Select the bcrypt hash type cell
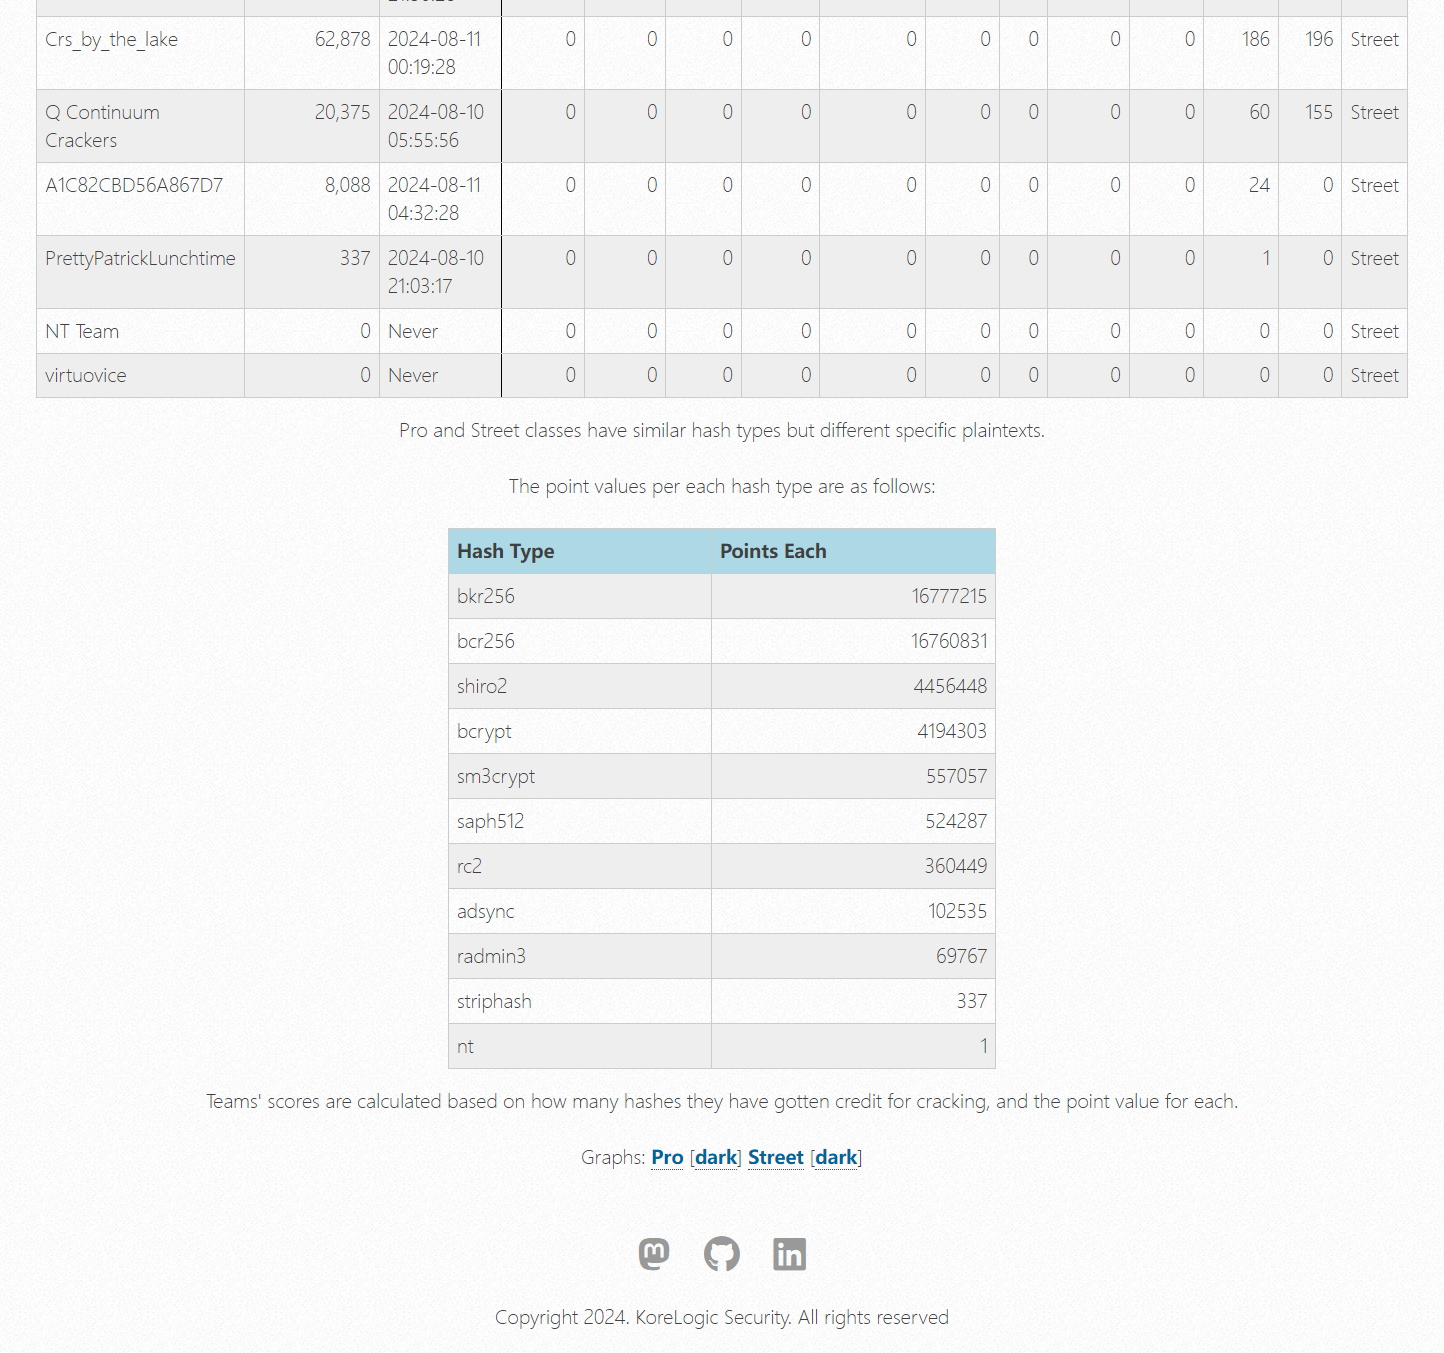The height and width of the screenshot is (1353, 1444). click(x=484, y=731)
